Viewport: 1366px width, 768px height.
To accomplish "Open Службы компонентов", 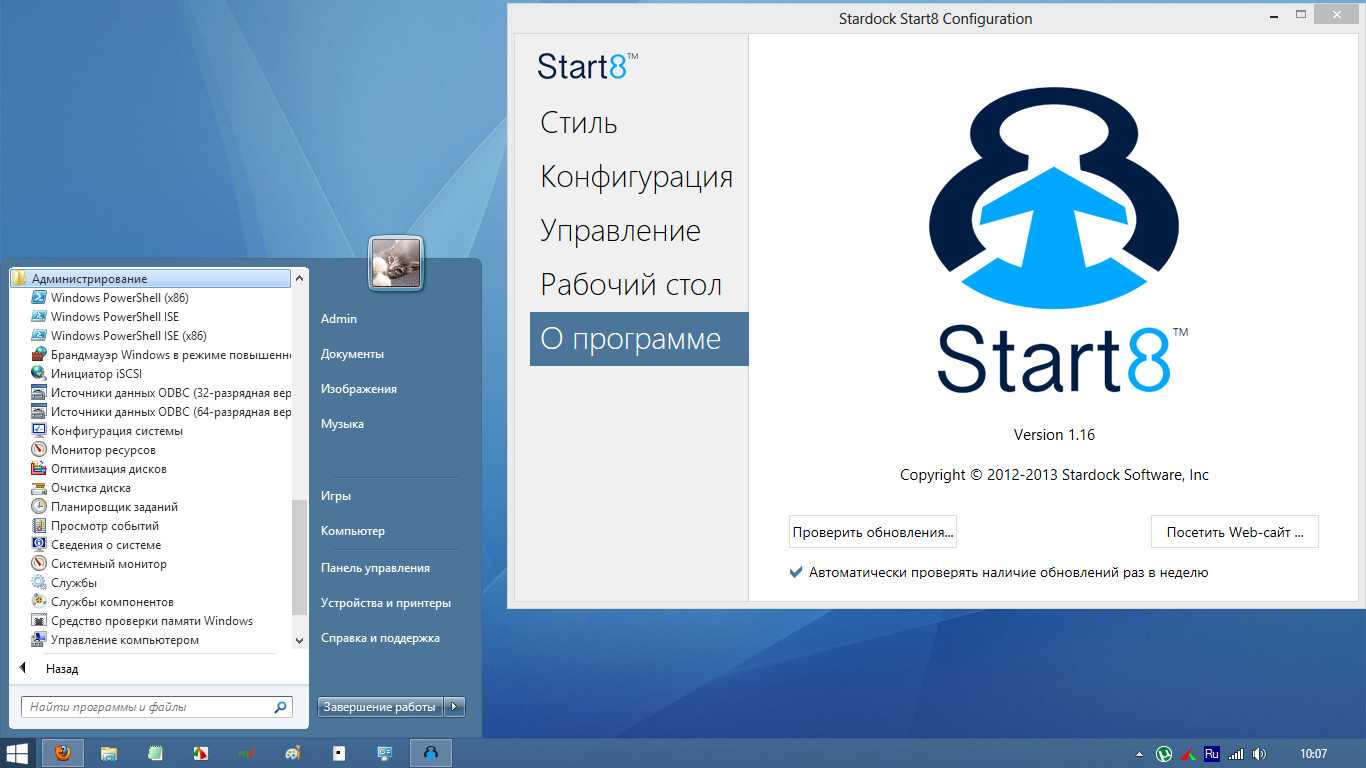I will tap(103, 602).
